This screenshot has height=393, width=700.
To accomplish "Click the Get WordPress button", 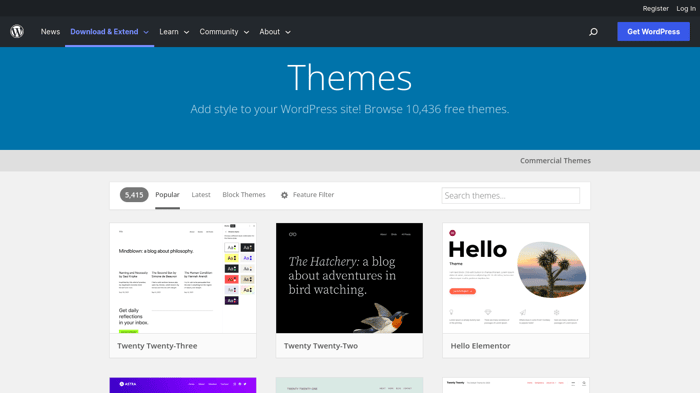I will [653, 32].
